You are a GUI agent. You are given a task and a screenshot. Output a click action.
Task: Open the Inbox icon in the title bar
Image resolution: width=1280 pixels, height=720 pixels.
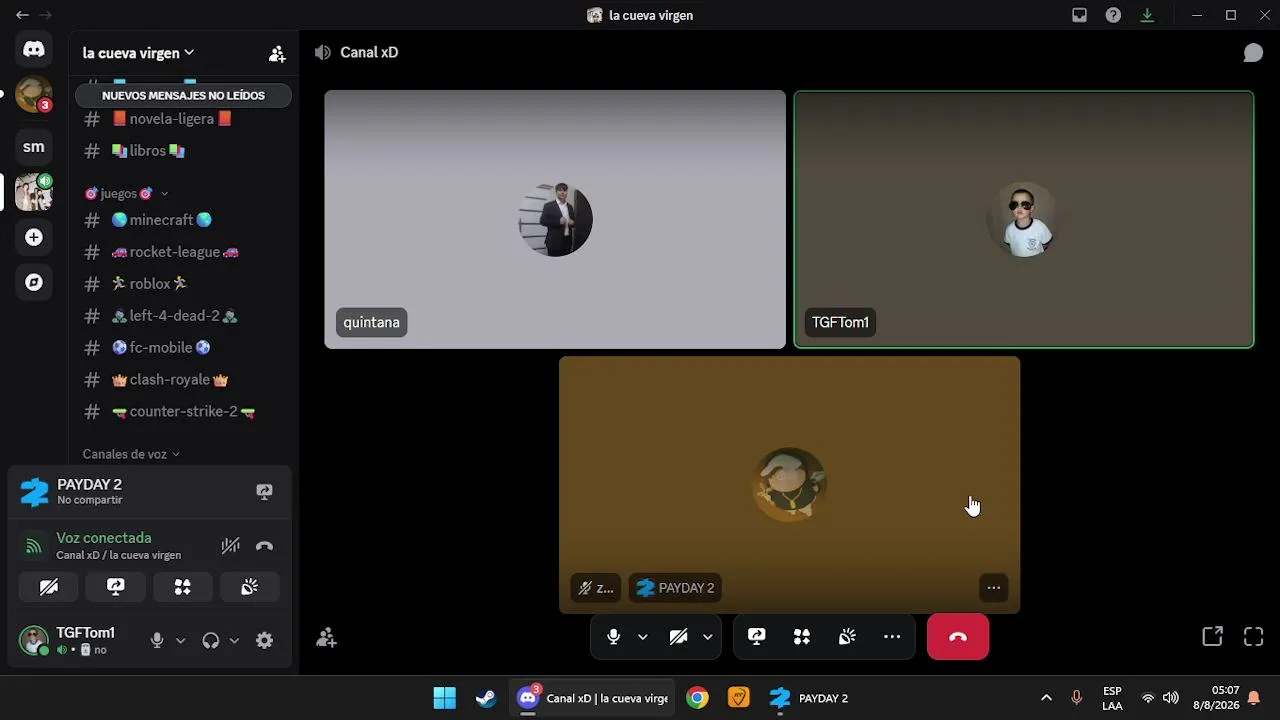(1079, 15)
